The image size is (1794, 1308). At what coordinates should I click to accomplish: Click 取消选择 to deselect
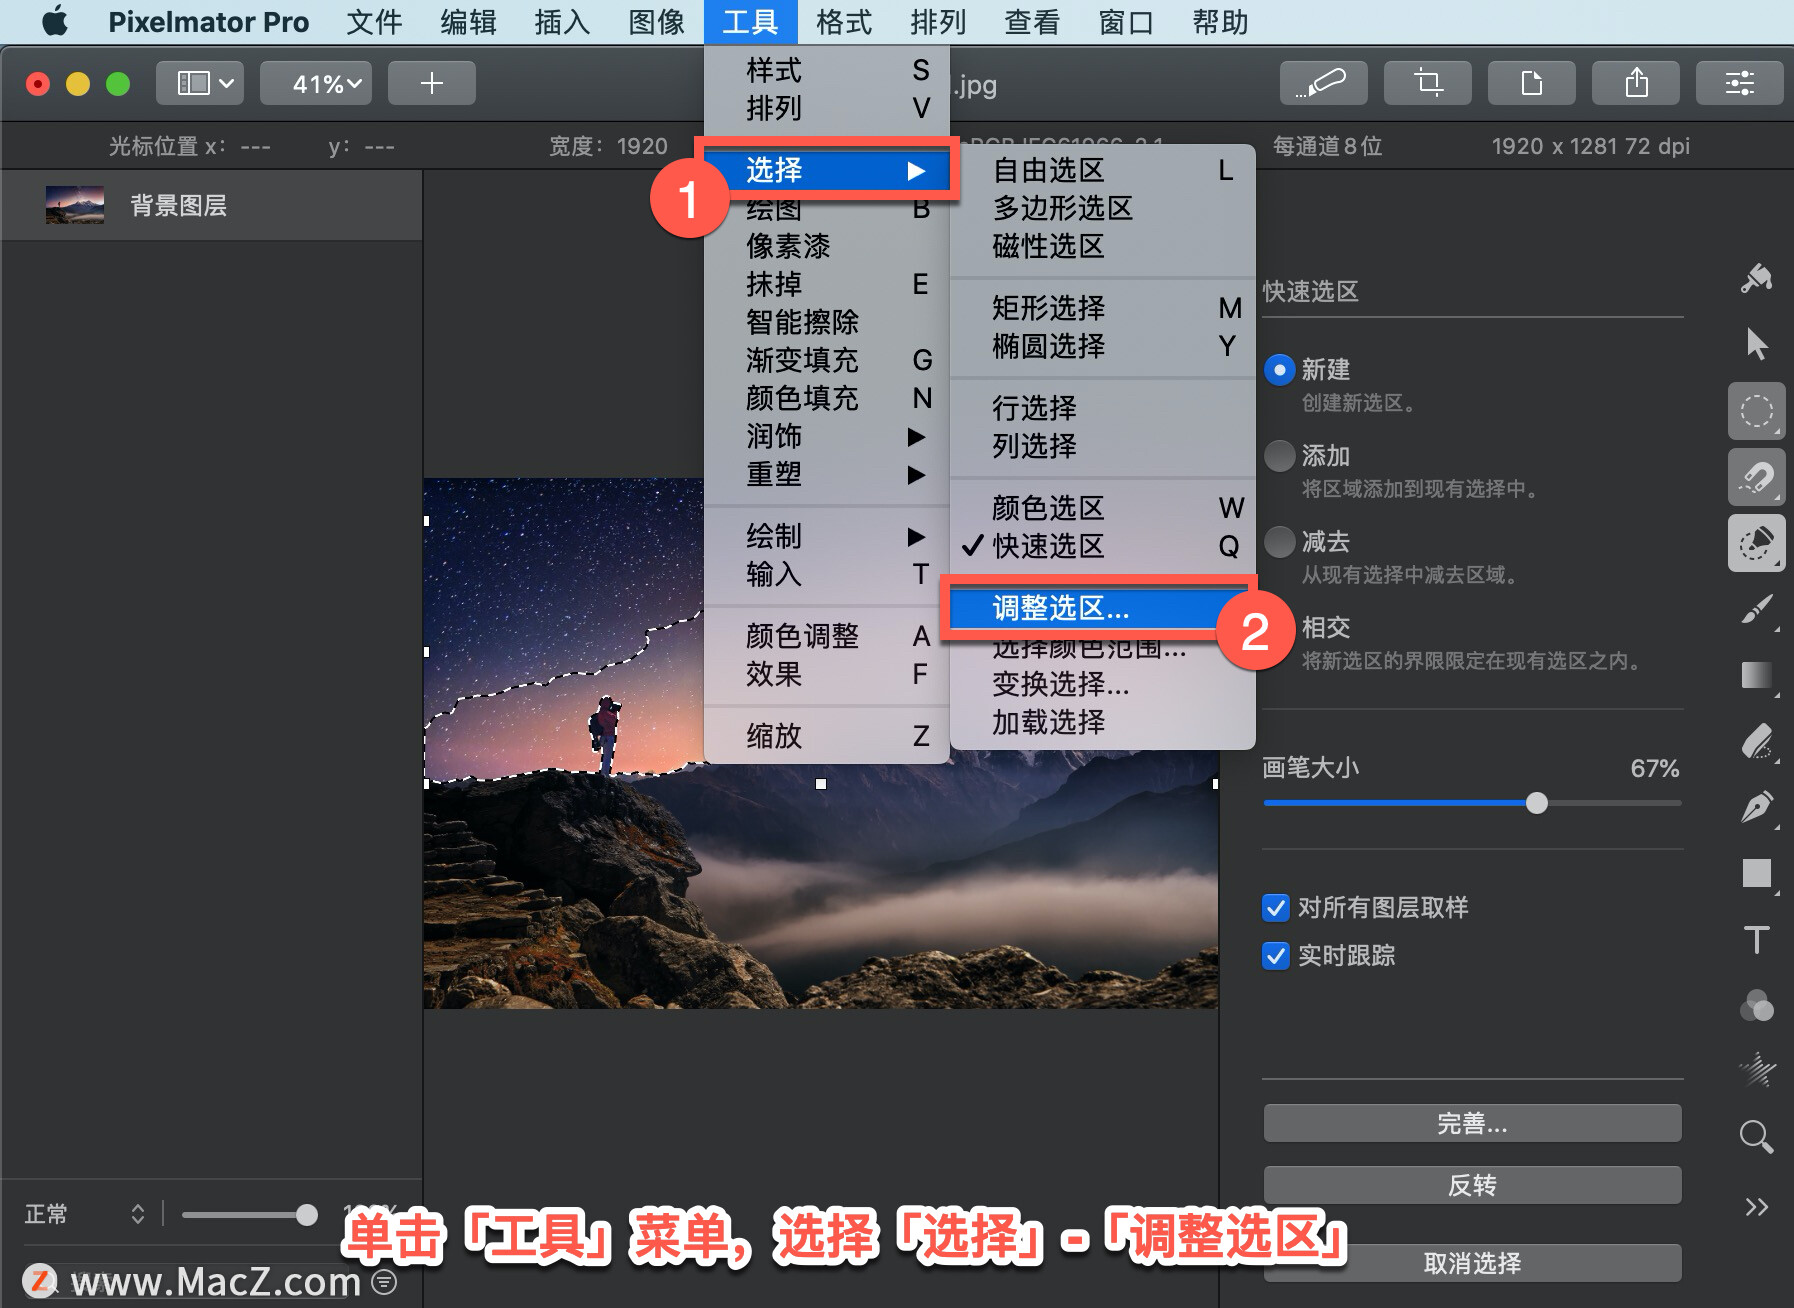[x=1472, y=1263]
